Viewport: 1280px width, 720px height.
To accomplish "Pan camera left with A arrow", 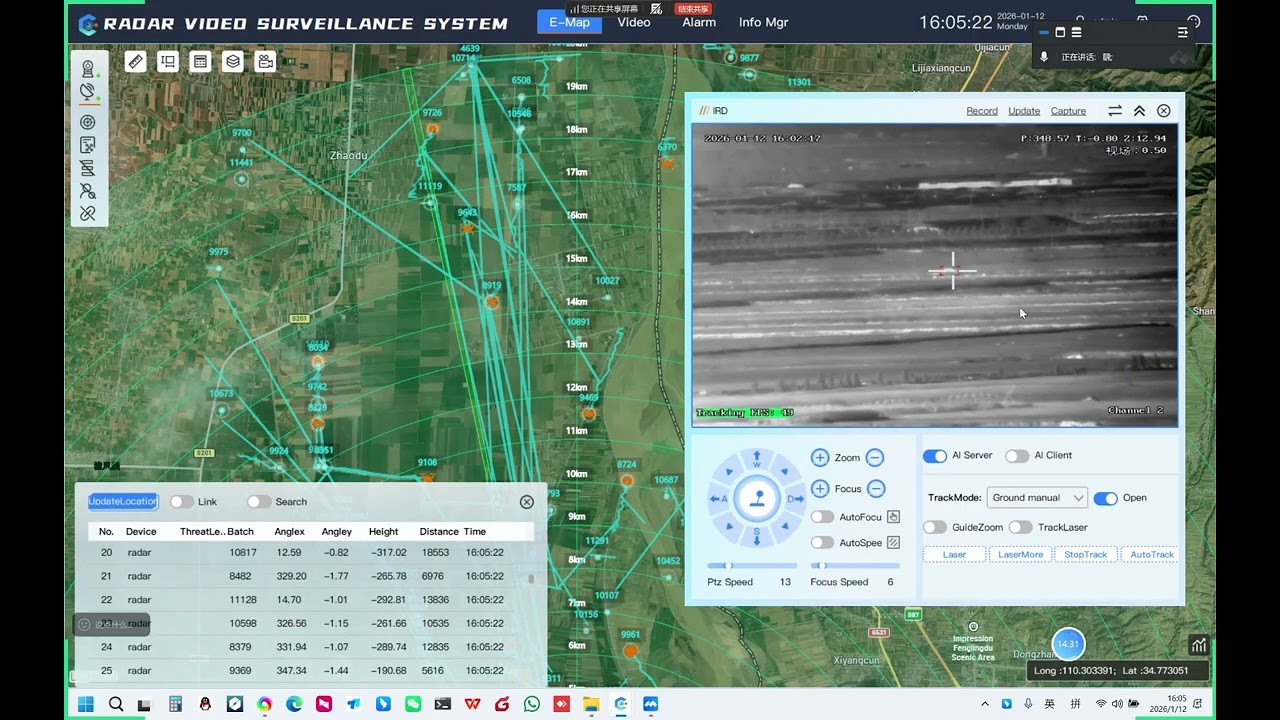I will pyautogui.click(x=718, y=498).
